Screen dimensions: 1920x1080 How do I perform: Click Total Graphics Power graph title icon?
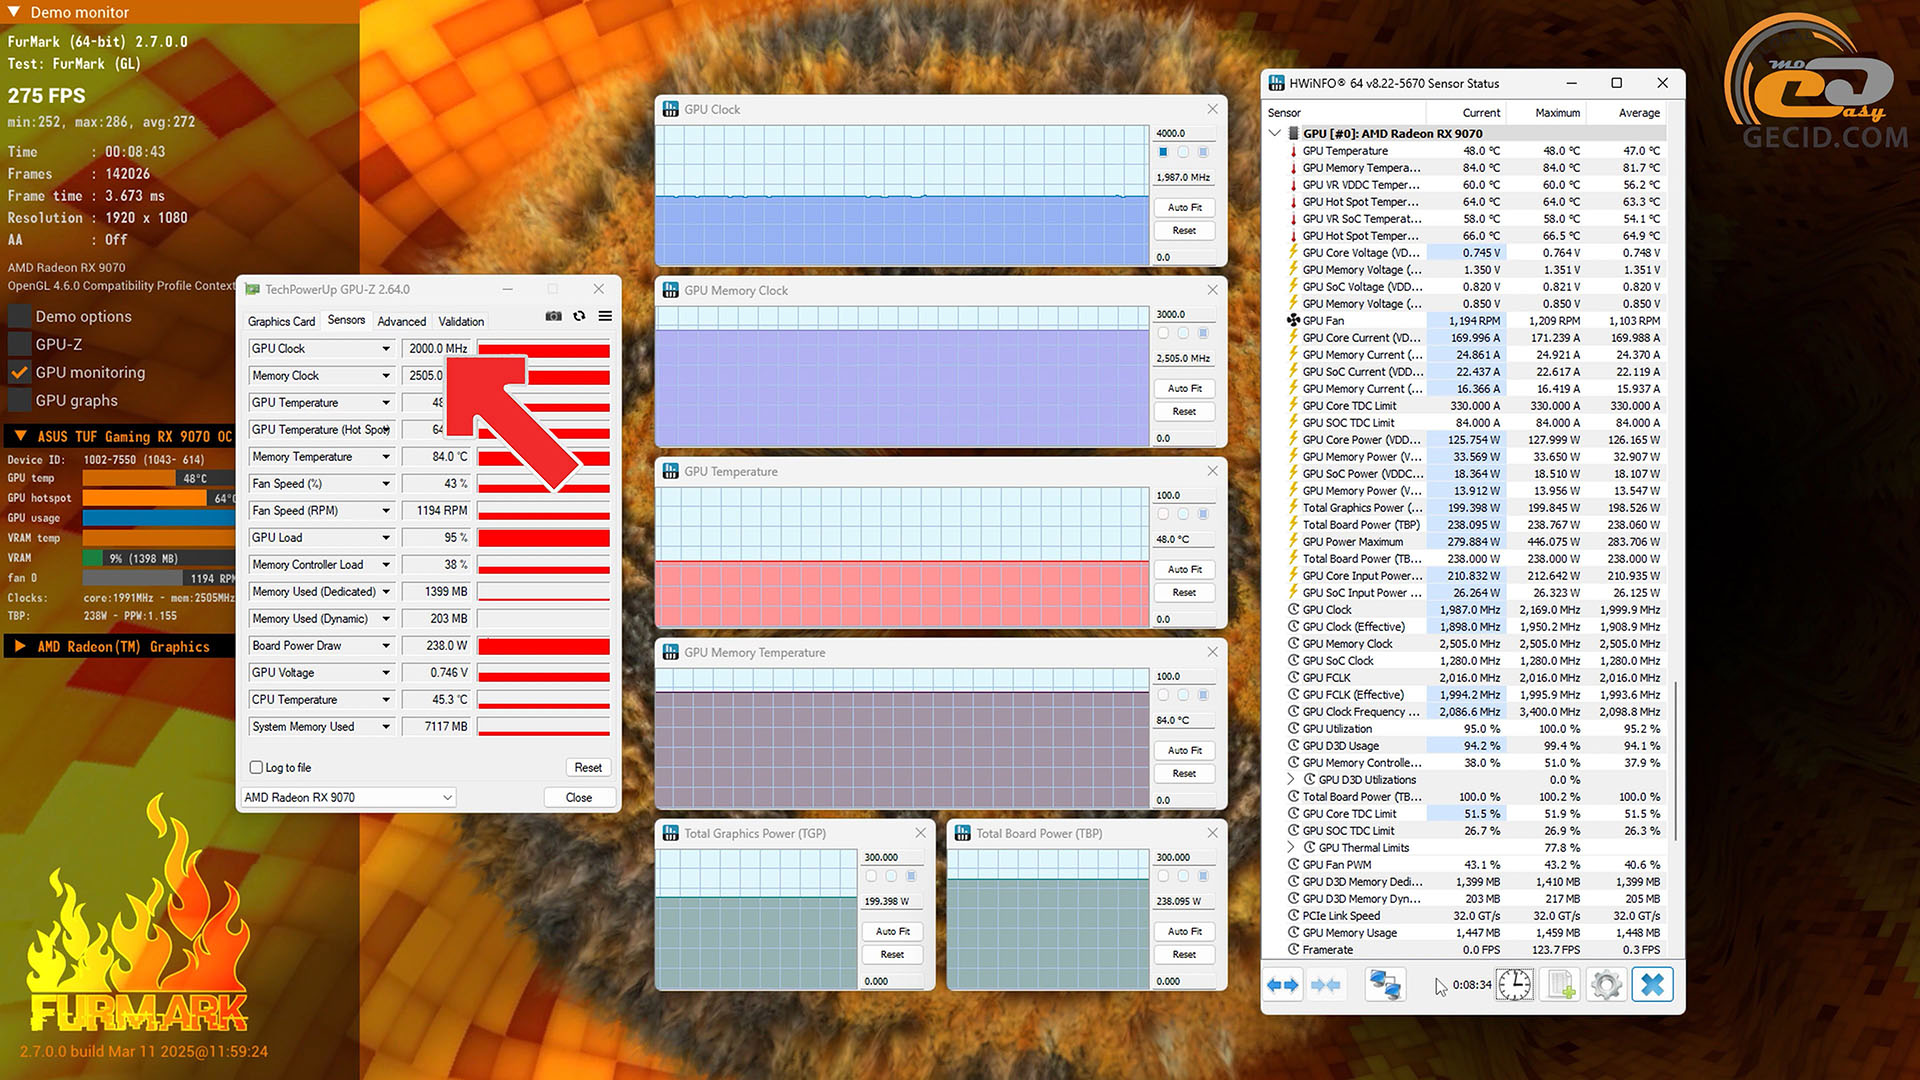tap(671, 833)
